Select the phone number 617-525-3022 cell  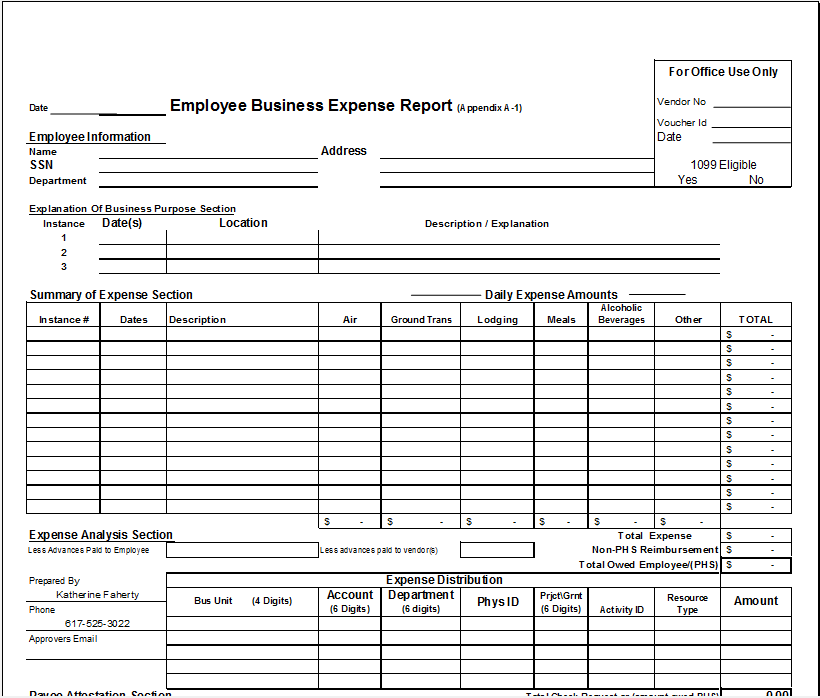click(96, 624)
